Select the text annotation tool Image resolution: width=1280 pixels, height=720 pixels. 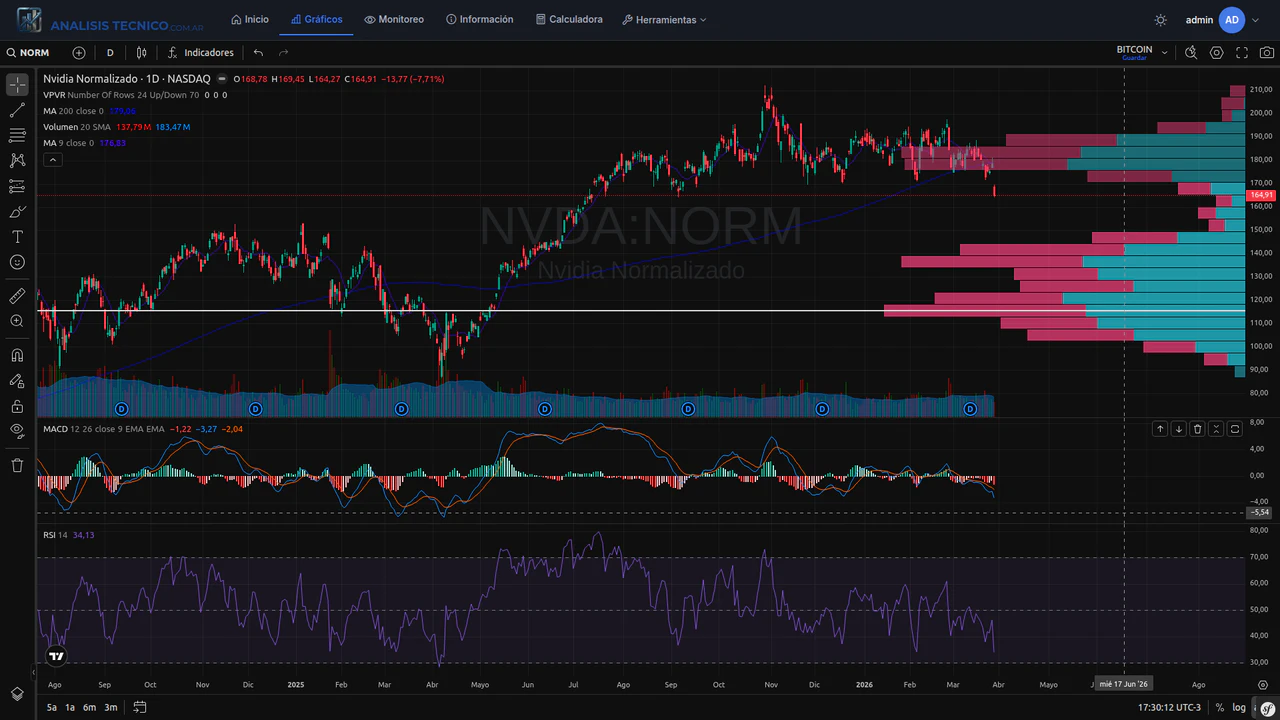click(x=17, y=237)
